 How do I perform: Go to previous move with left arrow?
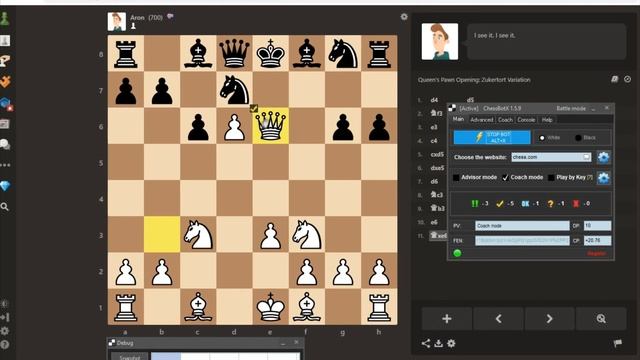pyautogui.click(x=498, y=318)
